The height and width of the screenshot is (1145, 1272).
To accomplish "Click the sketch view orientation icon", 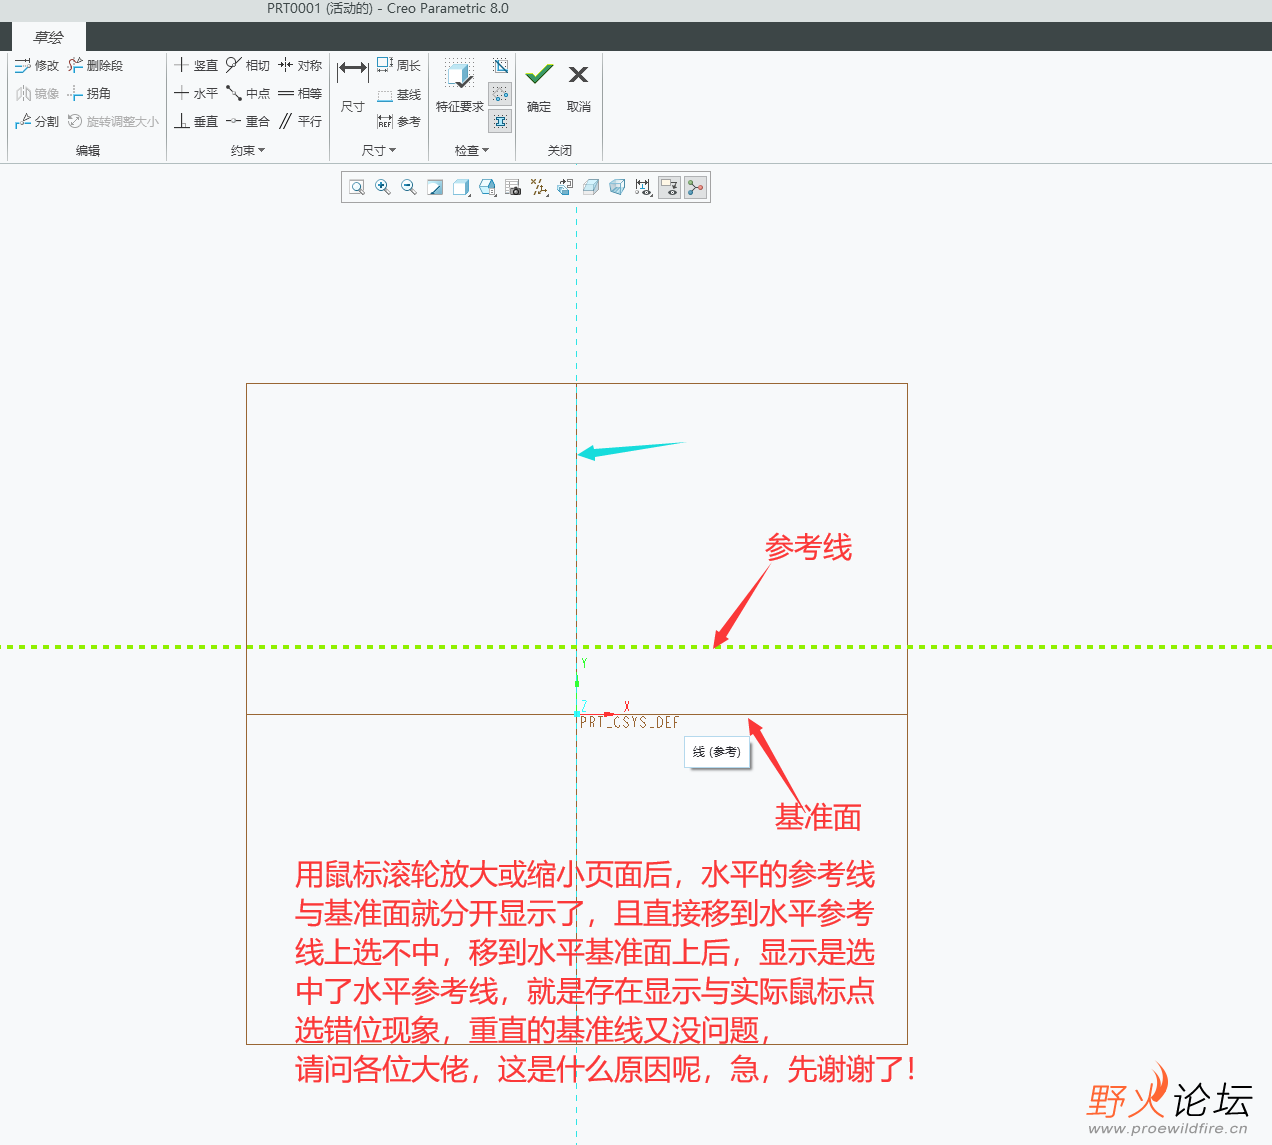I will point(565,188).
